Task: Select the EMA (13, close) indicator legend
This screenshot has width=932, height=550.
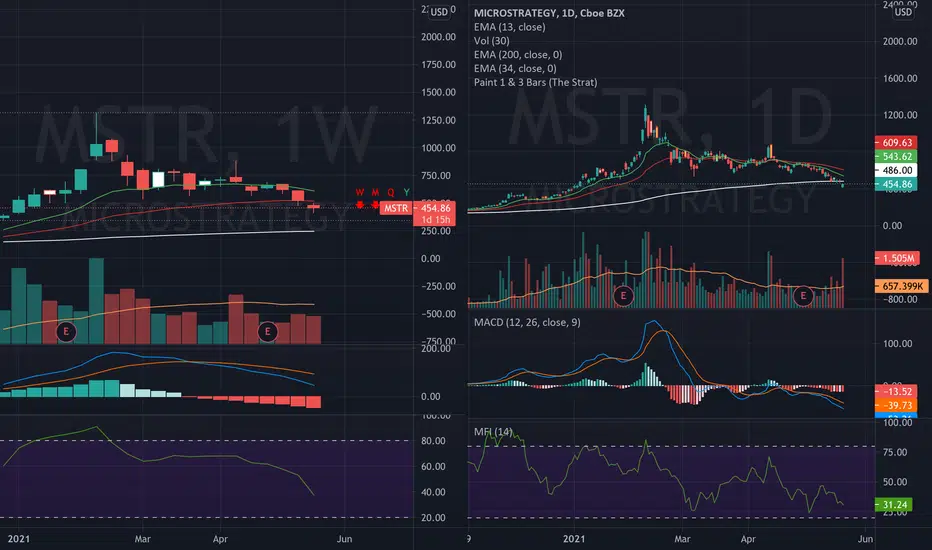Action: [x=509, y=27]
